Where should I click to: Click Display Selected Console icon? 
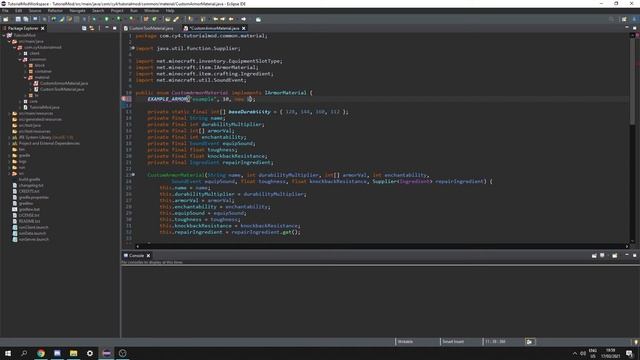pos(602,256)
